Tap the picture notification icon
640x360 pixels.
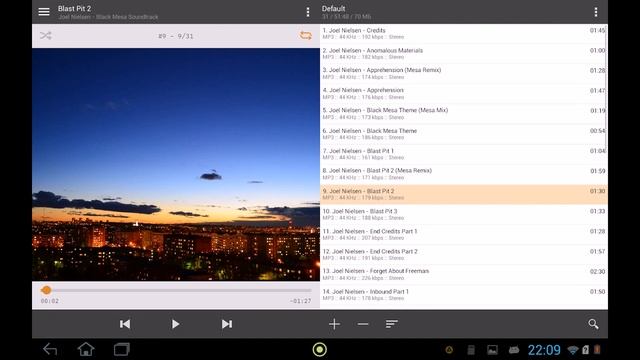pyautogui.click(x=492, y=350)
